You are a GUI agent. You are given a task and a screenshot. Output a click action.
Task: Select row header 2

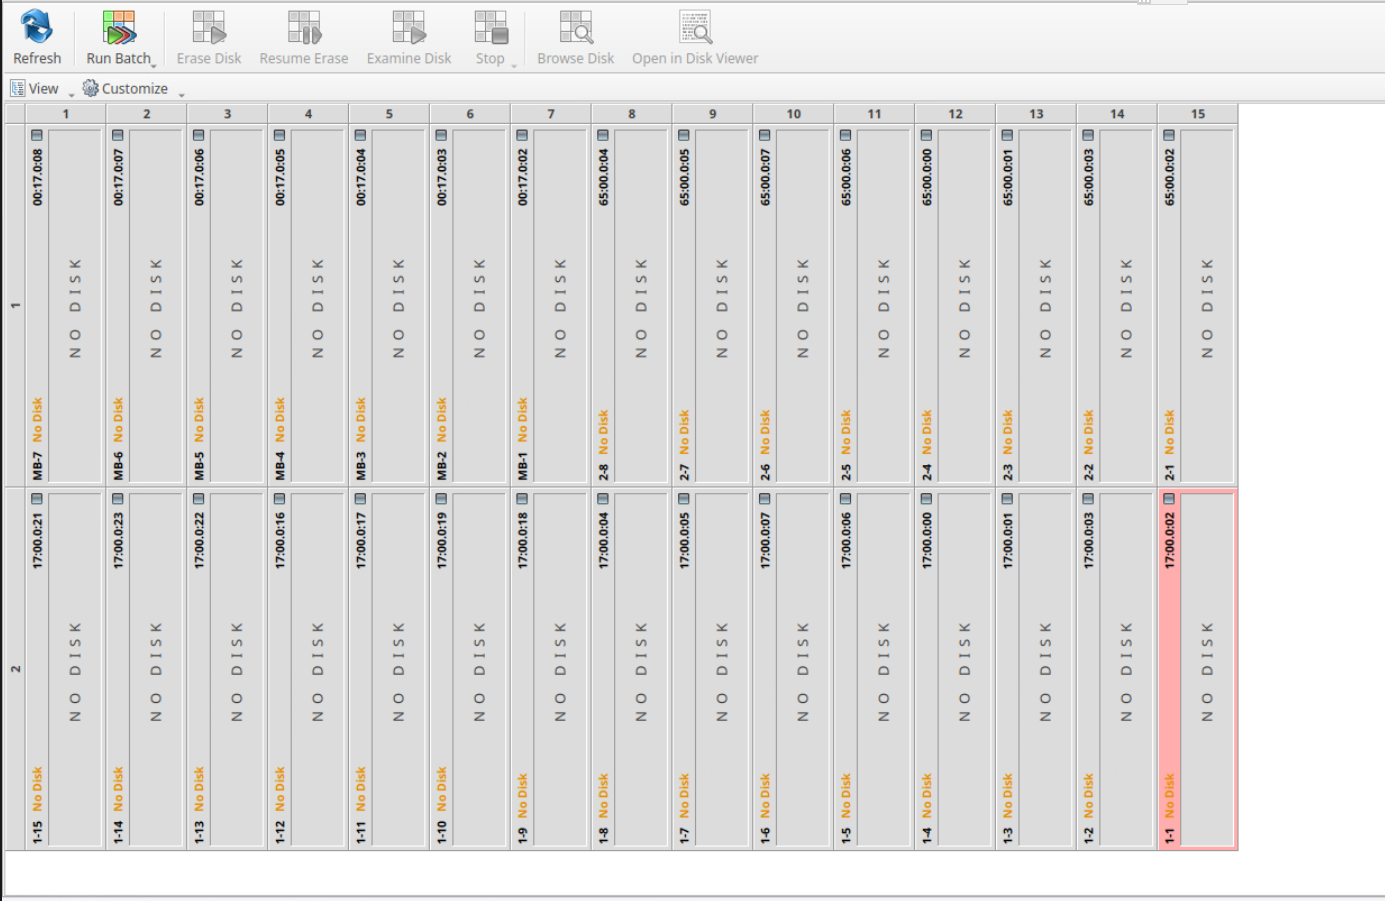click(x=15, y=668)
